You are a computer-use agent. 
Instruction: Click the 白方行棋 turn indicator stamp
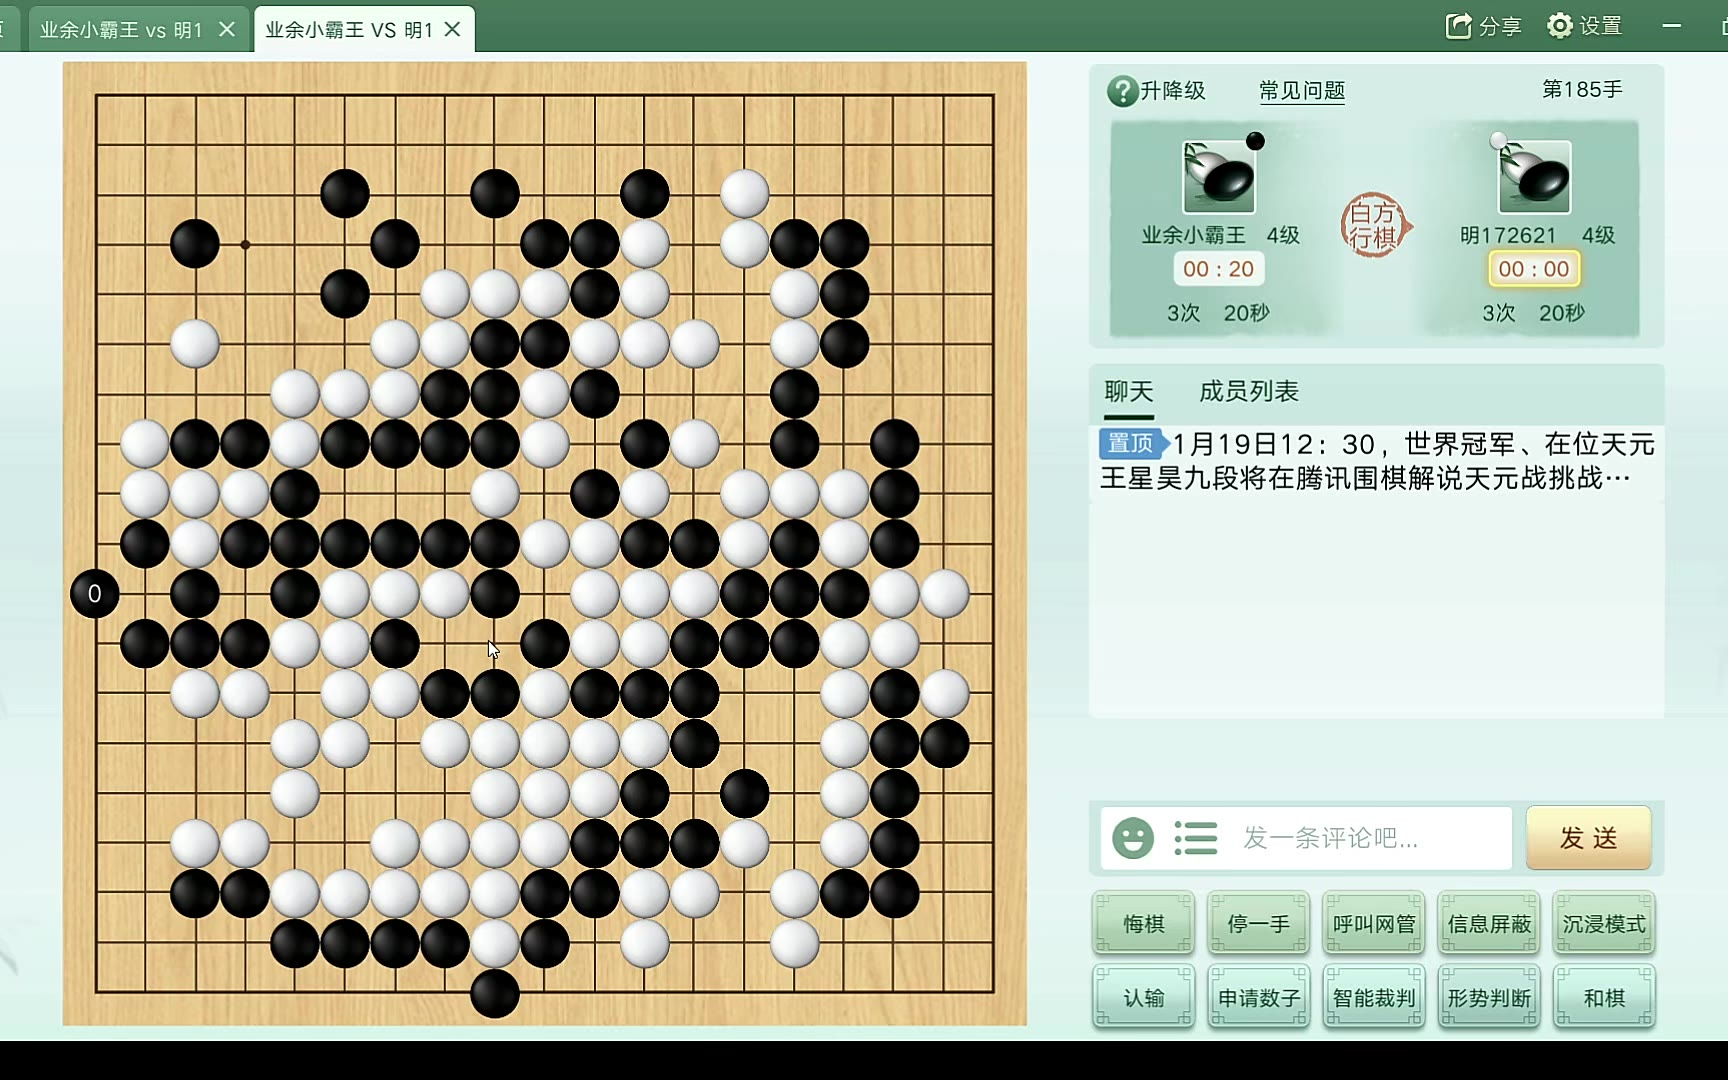pyautogui.click(x=1375, y=226)
